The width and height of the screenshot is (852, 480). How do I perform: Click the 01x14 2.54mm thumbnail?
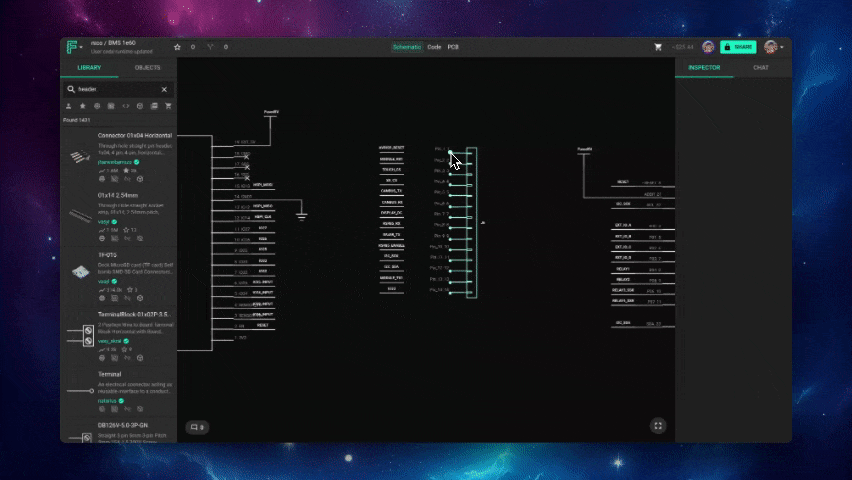pyautogui.click(x=80, y=216)
